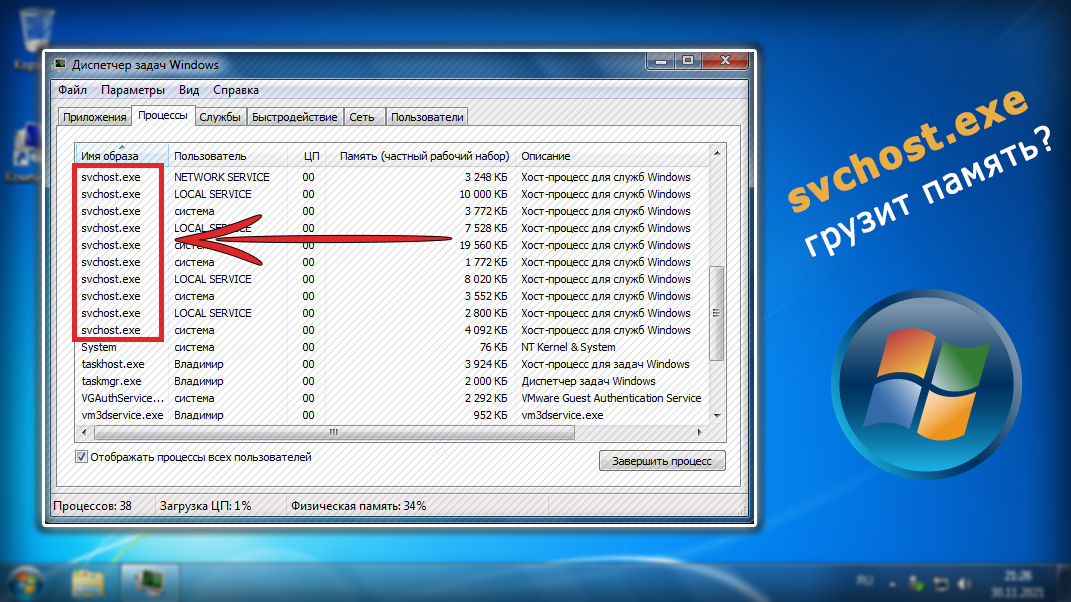Click the taskbar clock
The image size is (1071, 602).
[x=1018, y=583]
